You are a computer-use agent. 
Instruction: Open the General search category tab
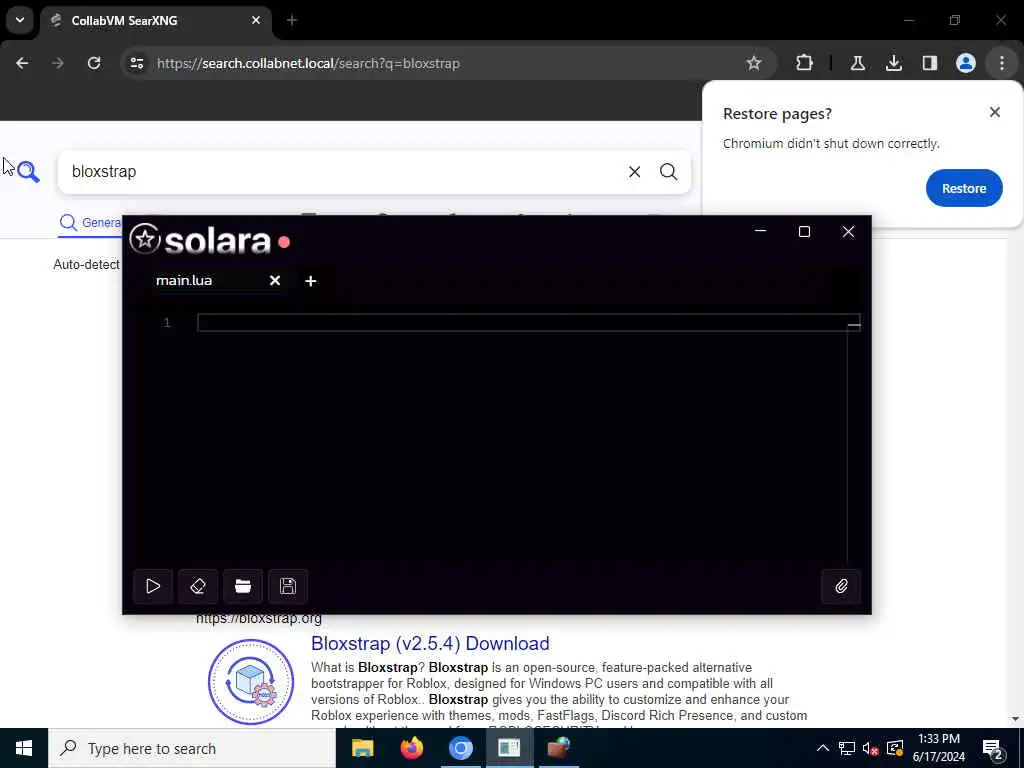(x=91, y=223)
